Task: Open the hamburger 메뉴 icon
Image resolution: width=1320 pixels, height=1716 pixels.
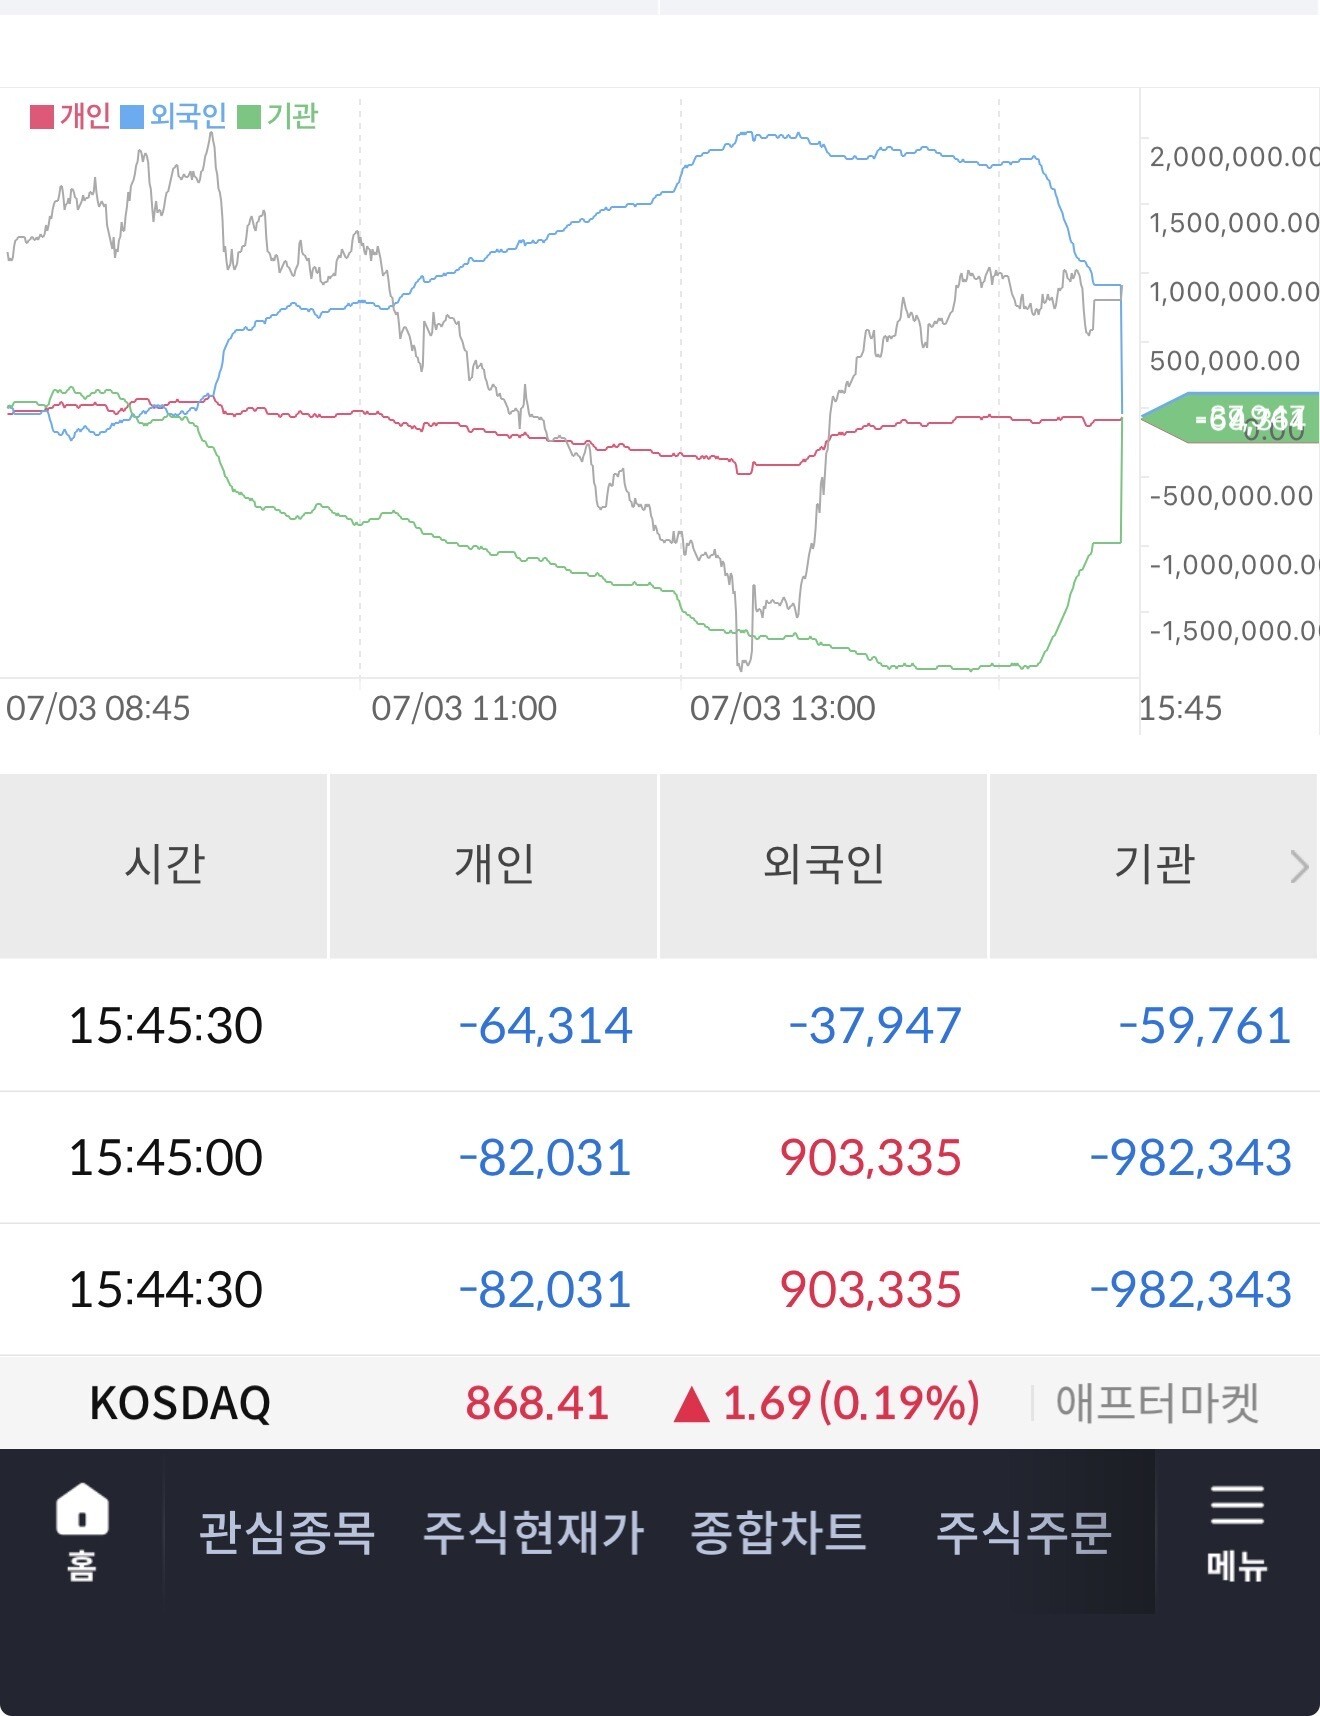Action: click(x=1237, y=1505)
